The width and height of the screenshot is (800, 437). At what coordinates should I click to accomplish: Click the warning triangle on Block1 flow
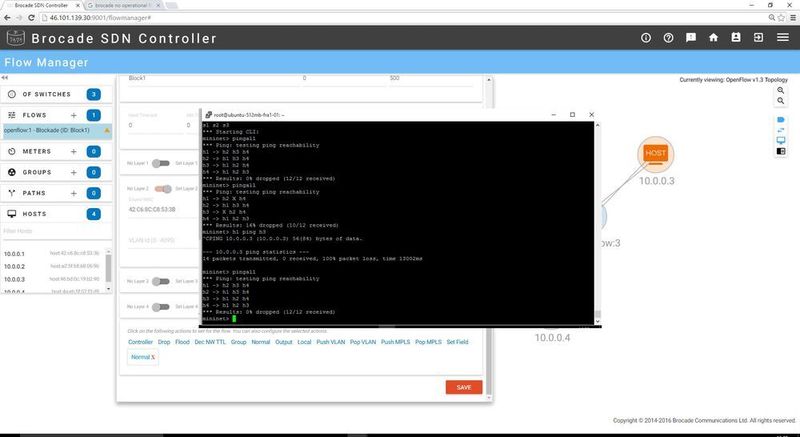pos(107,131)
